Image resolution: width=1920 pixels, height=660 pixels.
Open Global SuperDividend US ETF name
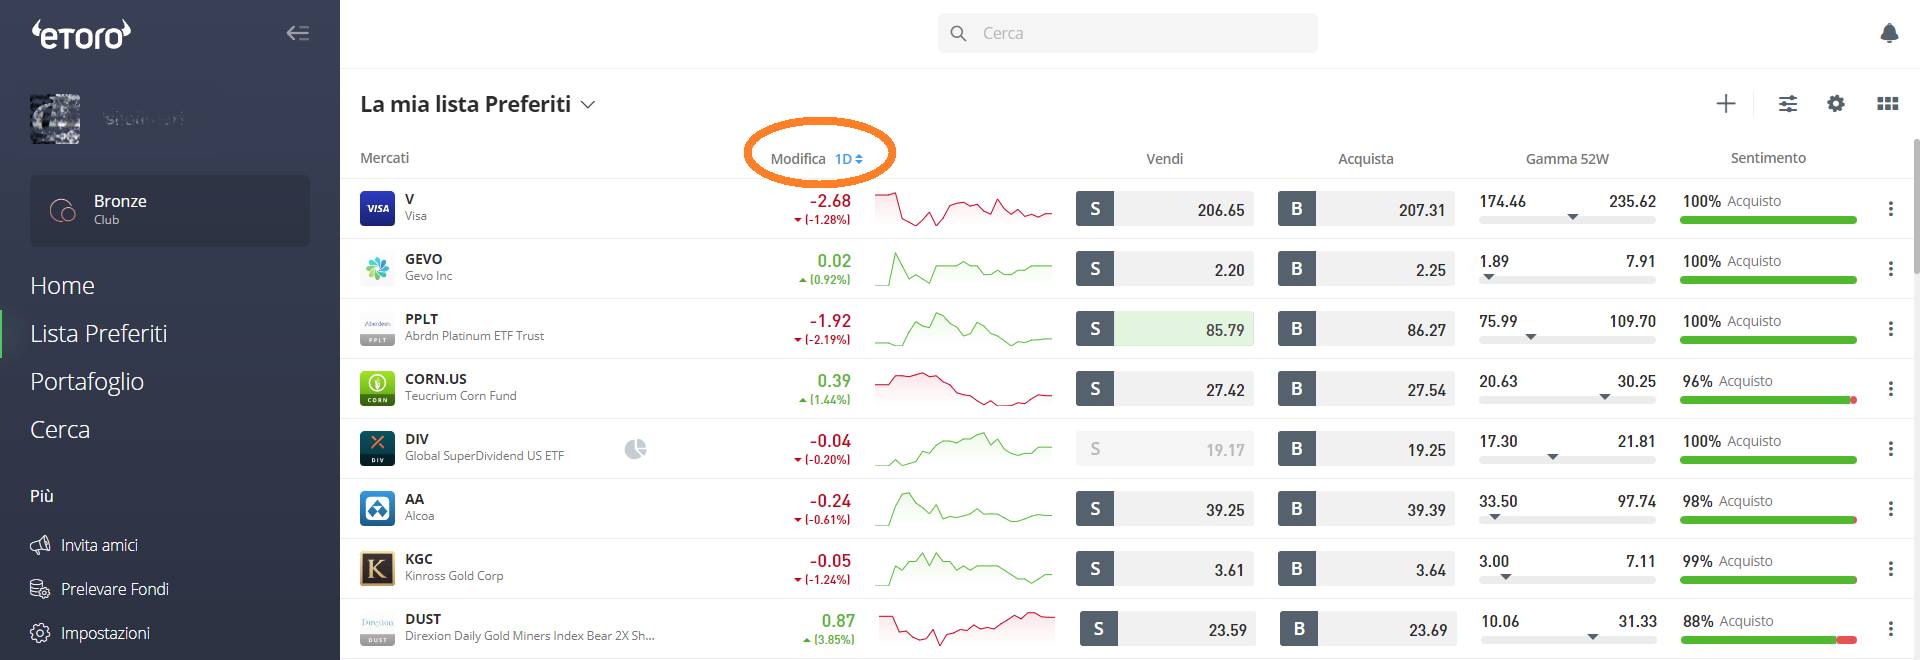point(484,456)
